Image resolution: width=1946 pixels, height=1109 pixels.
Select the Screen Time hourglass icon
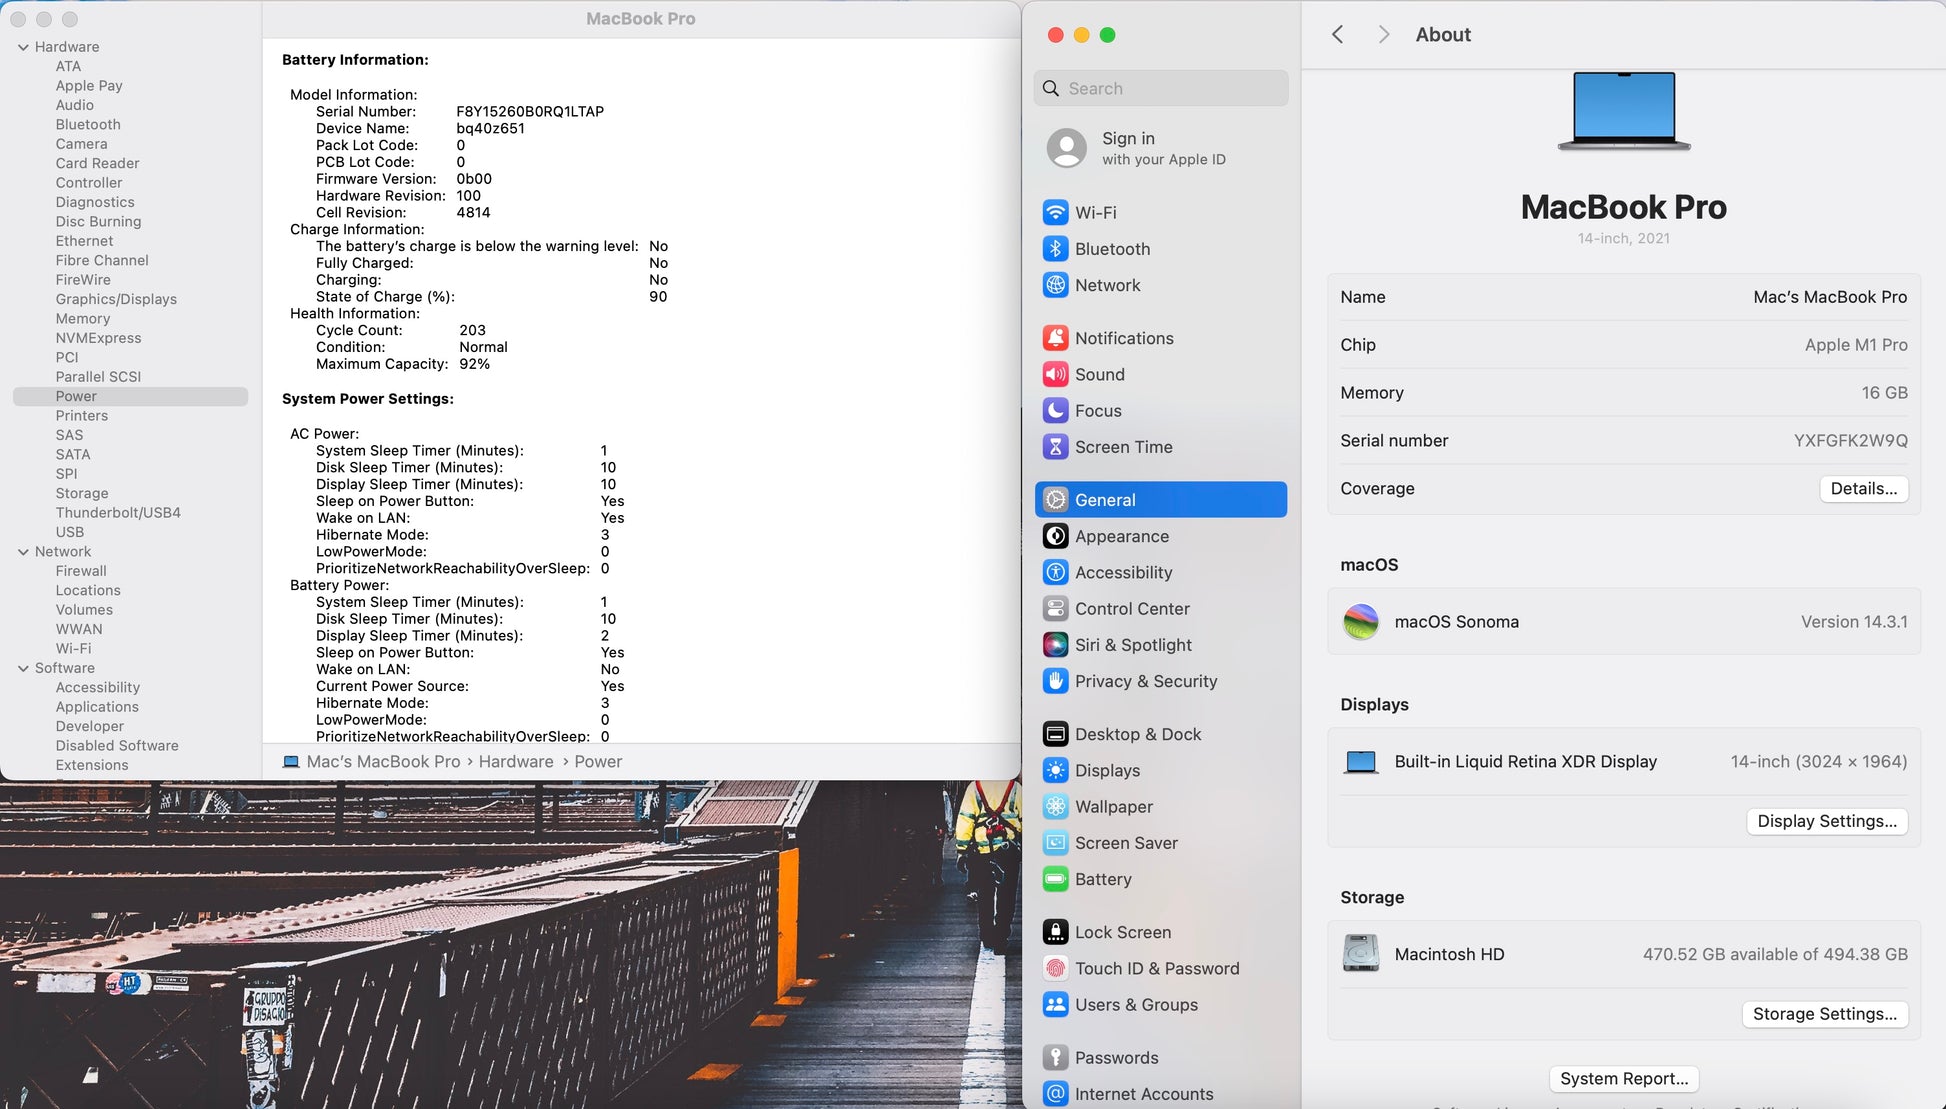pos(1055,447)
